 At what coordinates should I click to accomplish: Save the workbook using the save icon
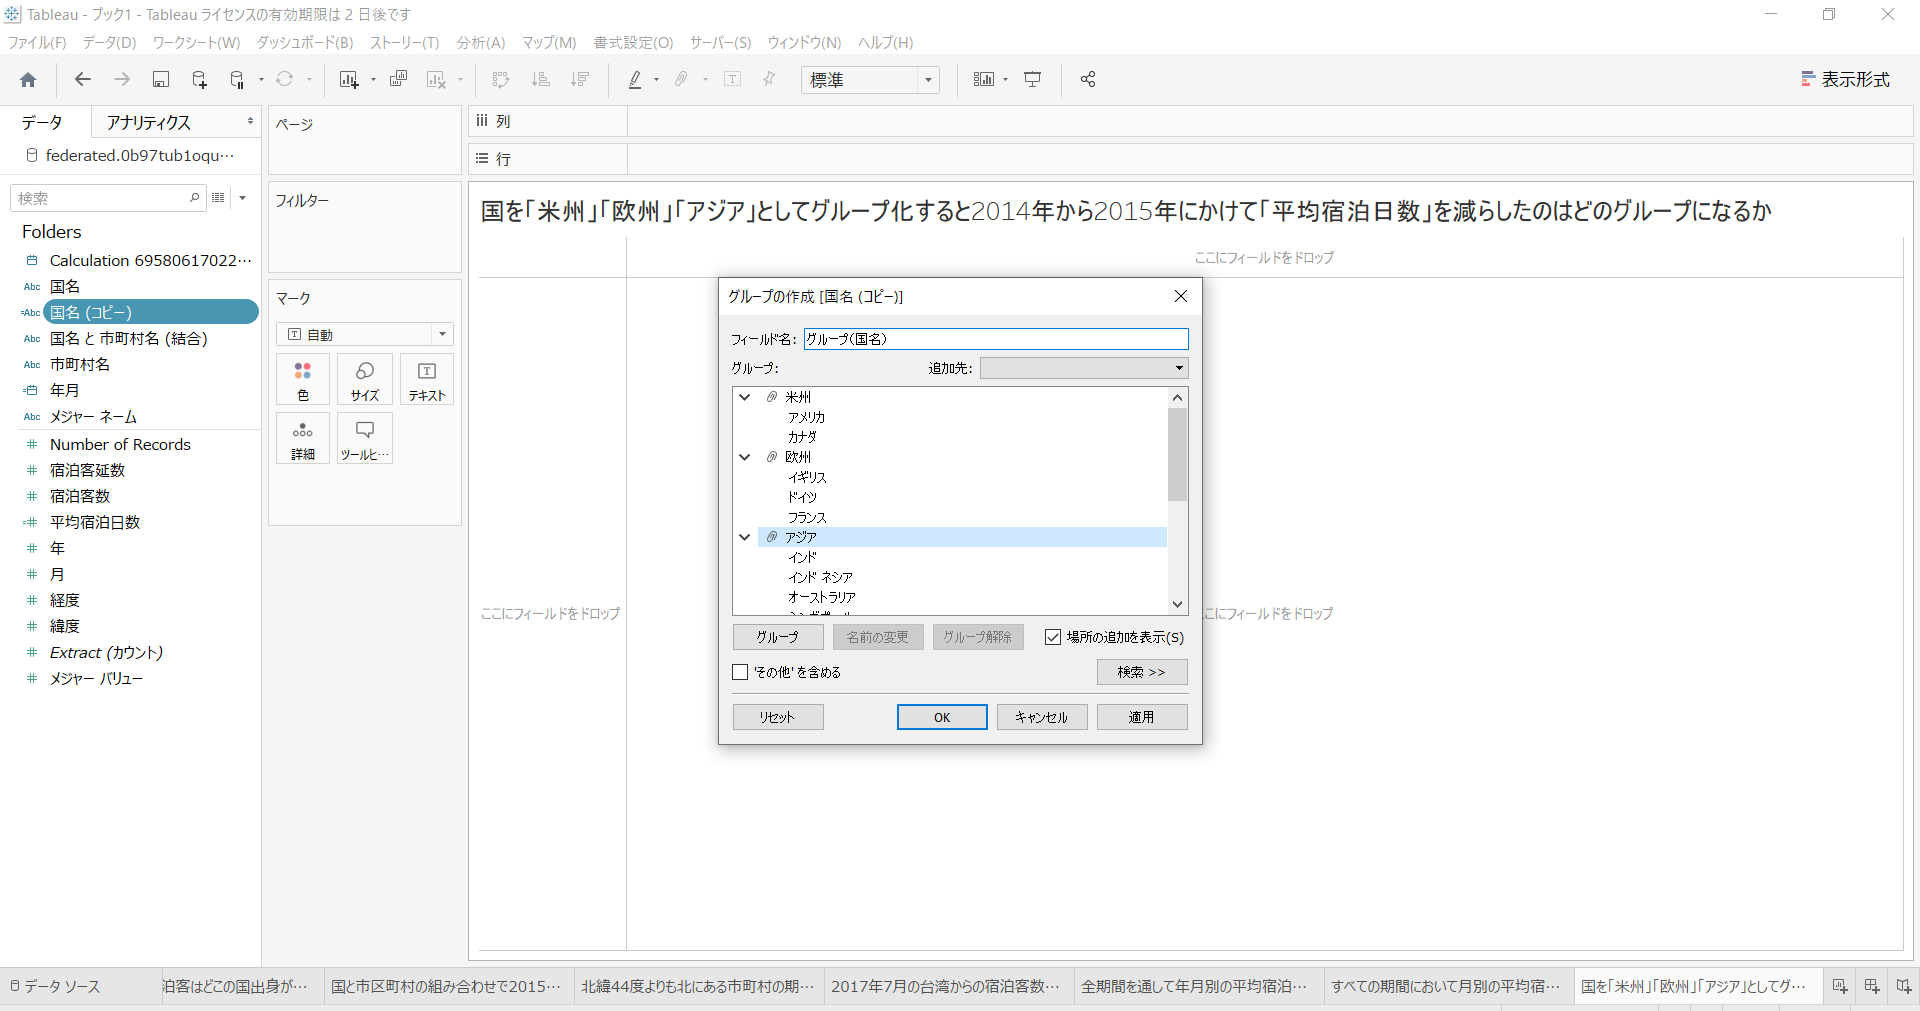coord(160,80)
